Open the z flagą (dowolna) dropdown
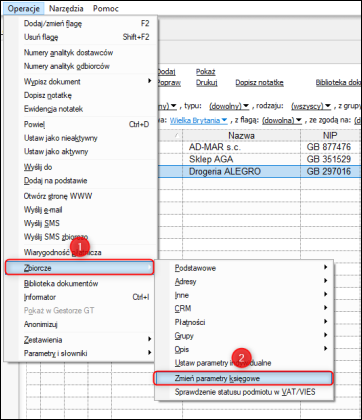 (x=282, y=120)
